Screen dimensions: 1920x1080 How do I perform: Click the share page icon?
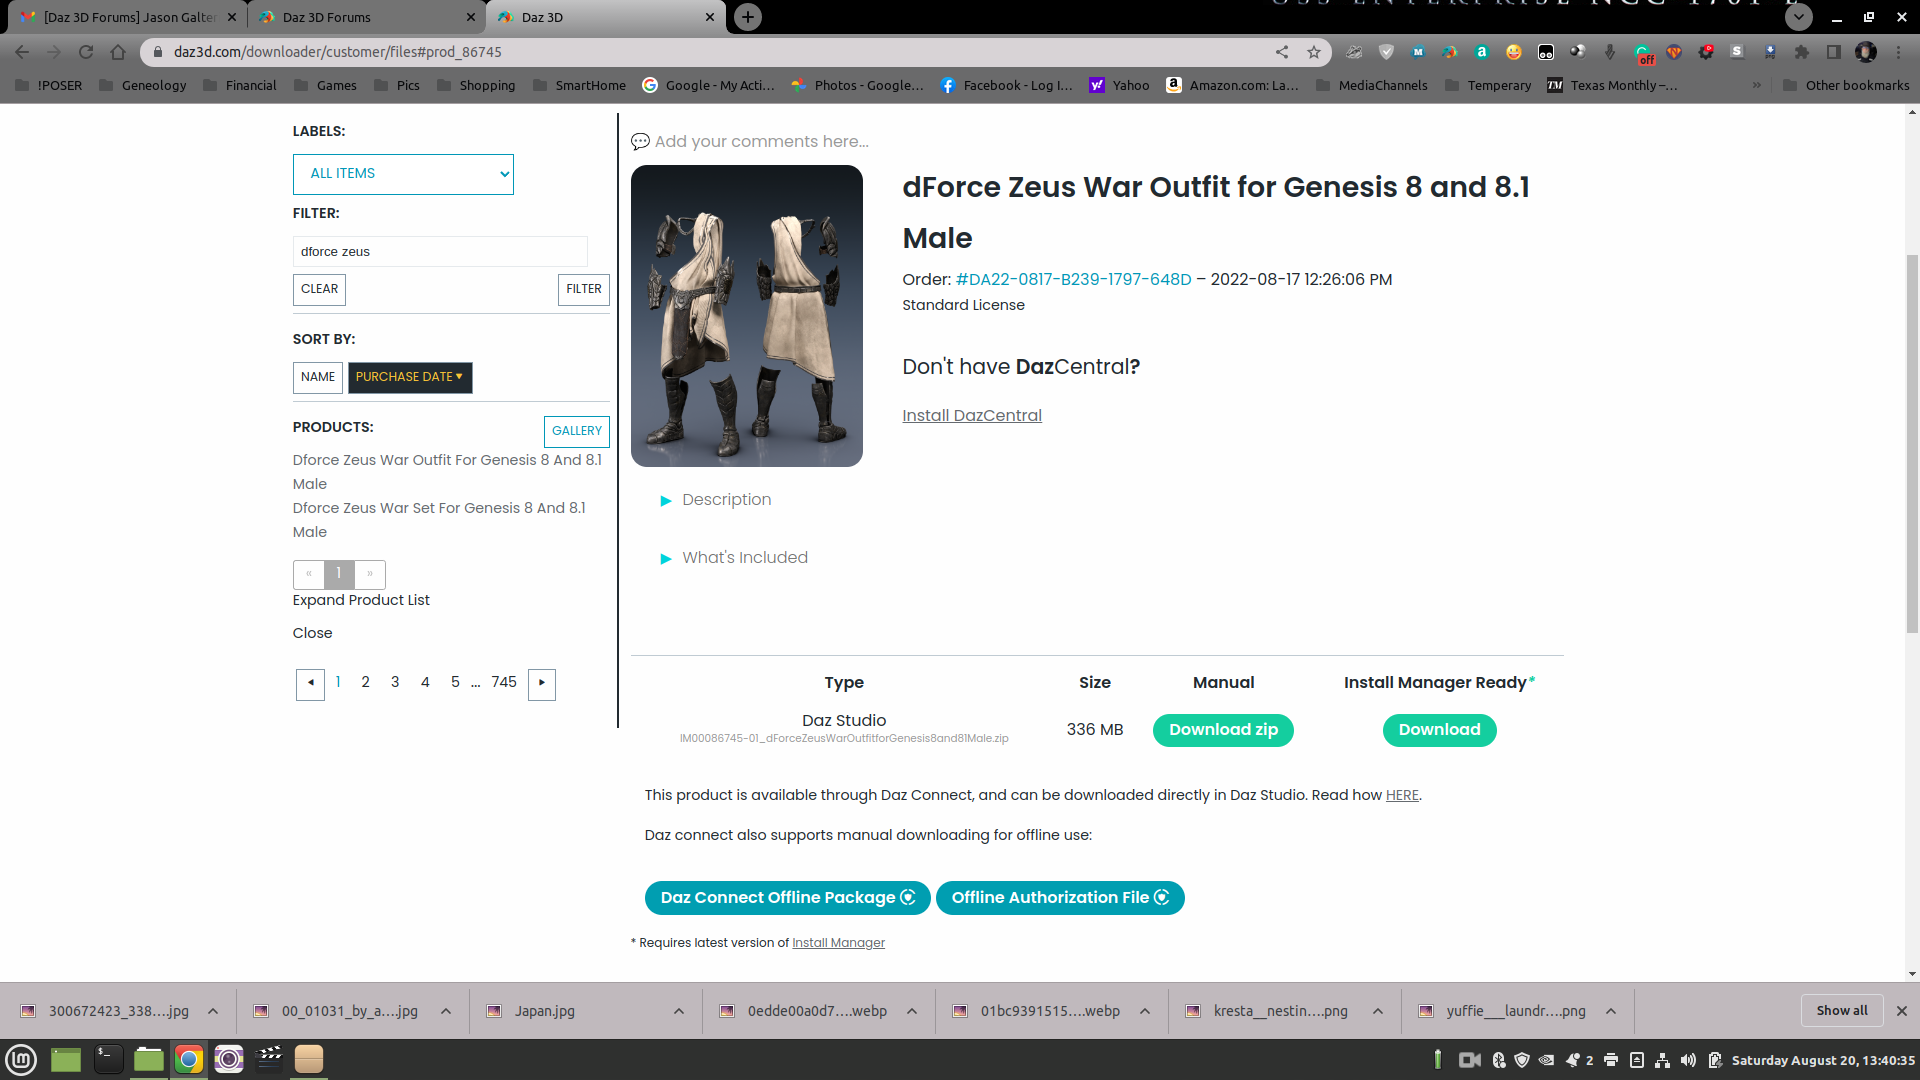[x=1282, y=52]
